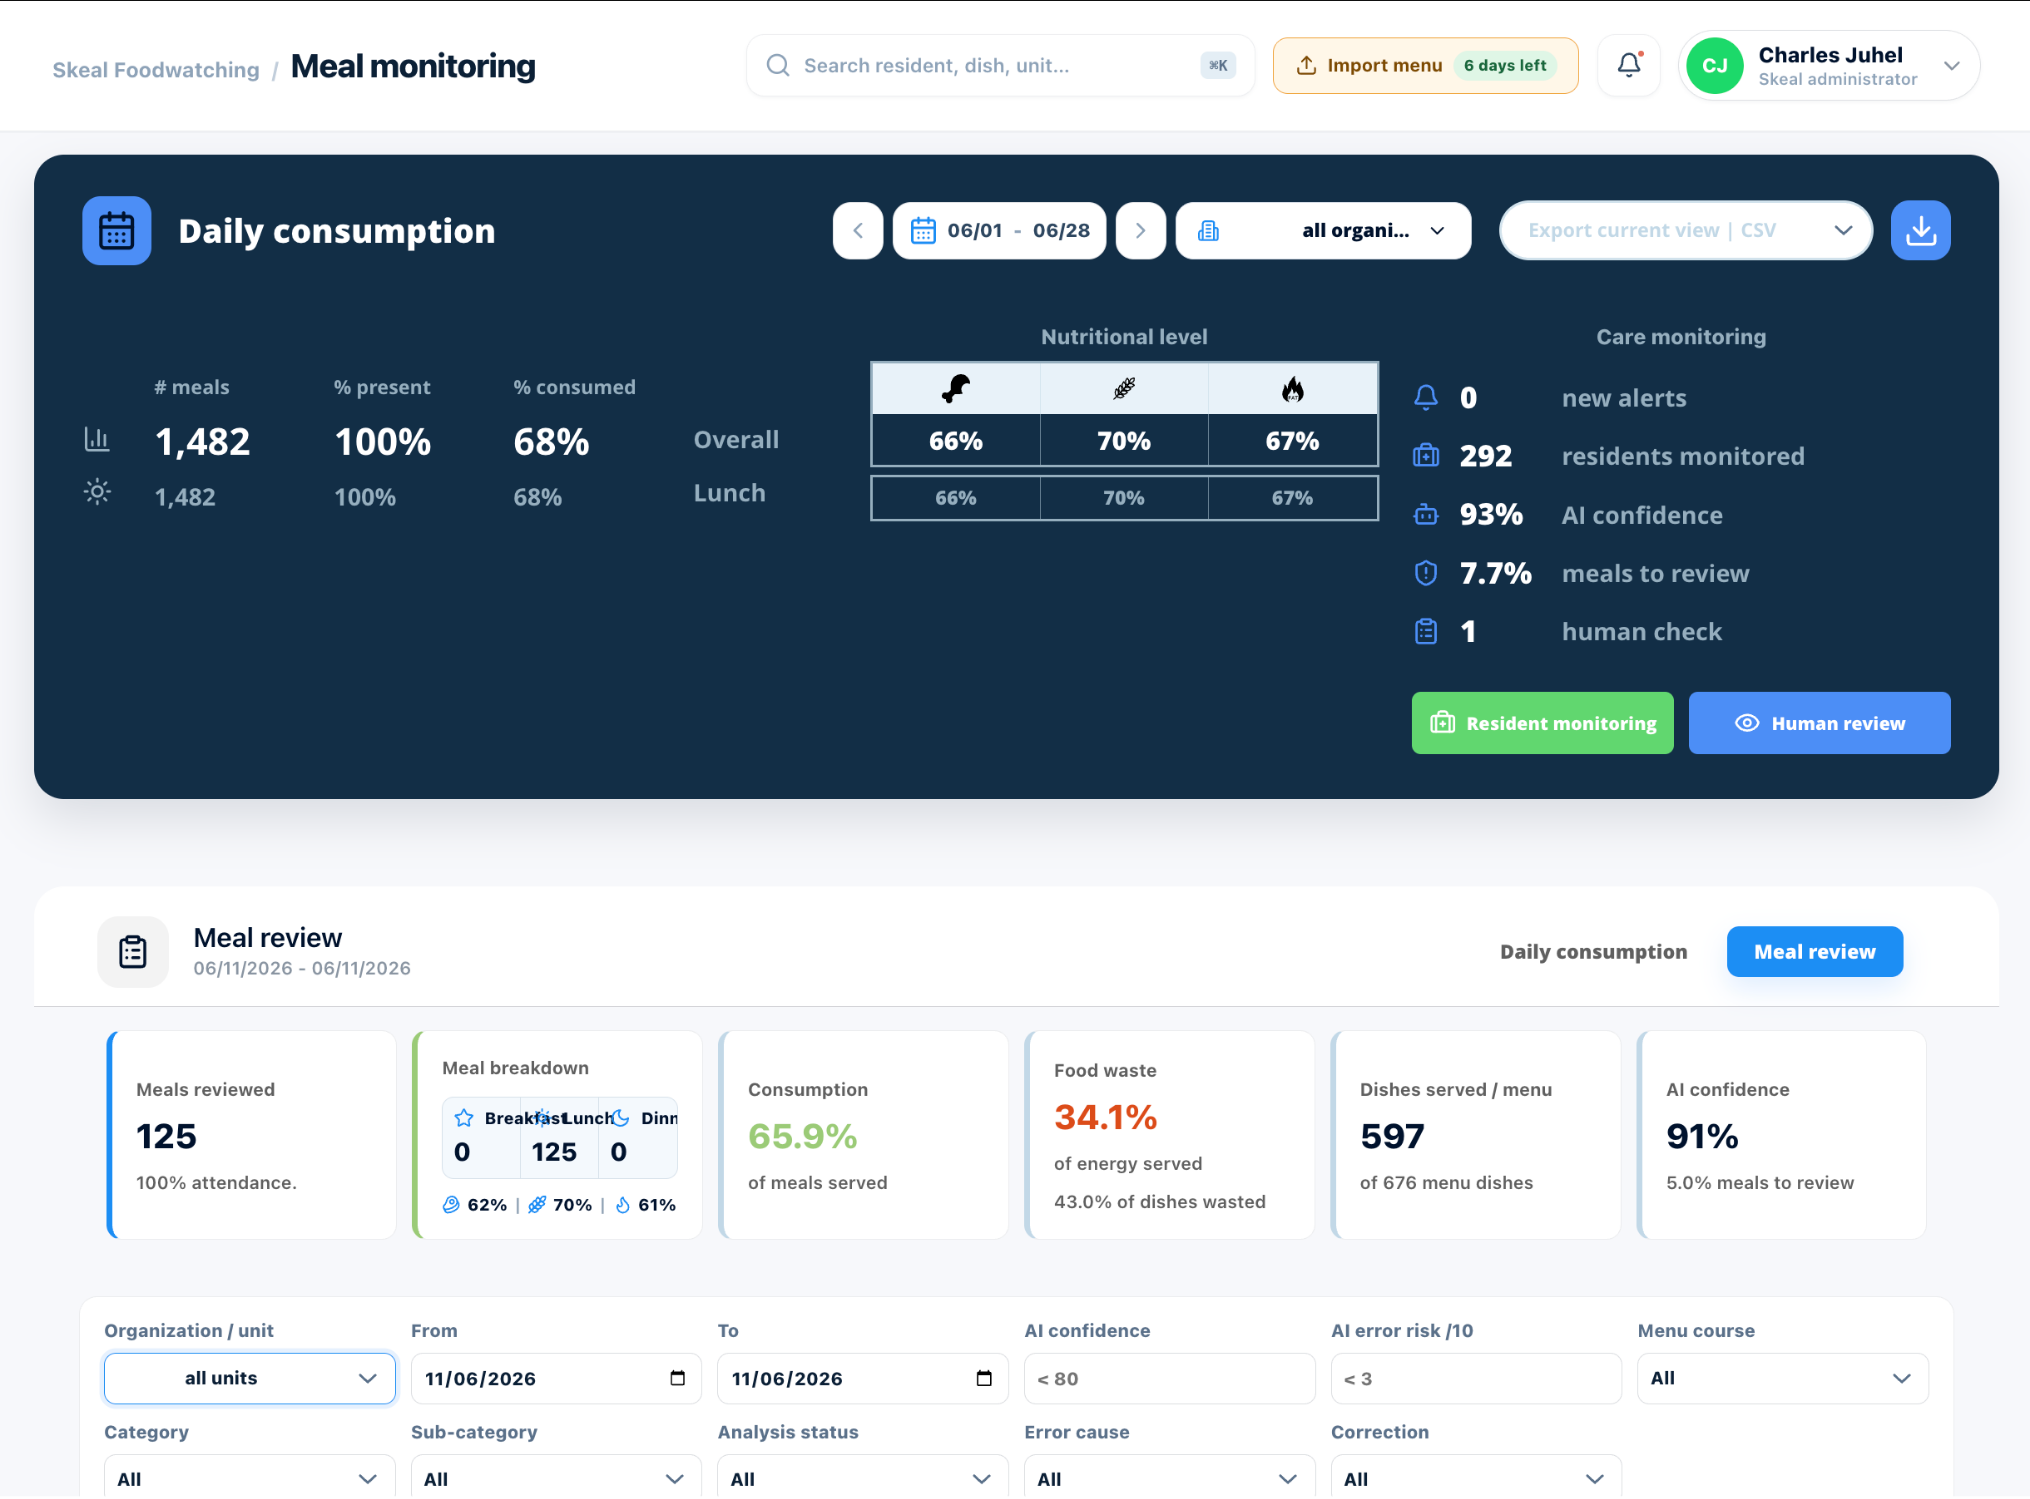This screenshot has width=2030, height=1499.
Task: Click the meals to review shield icon
Action: [x=1426, y=573]
